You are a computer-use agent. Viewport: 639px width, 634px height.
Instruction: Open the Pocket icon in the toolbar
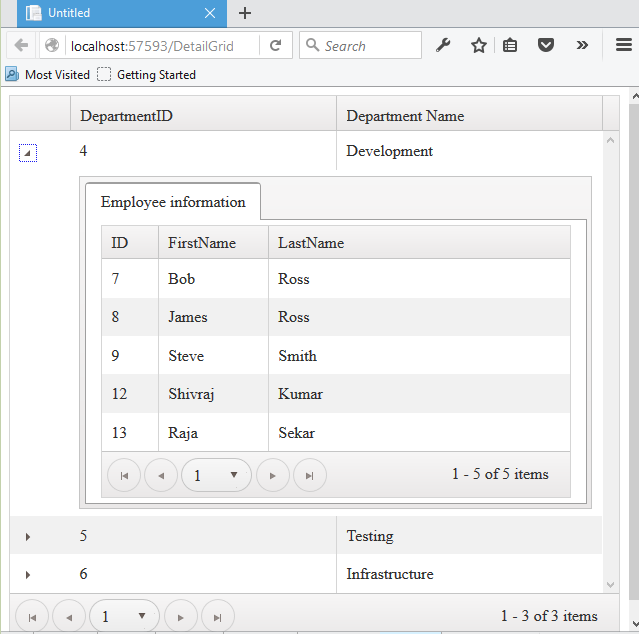click(x=546, y=46)
